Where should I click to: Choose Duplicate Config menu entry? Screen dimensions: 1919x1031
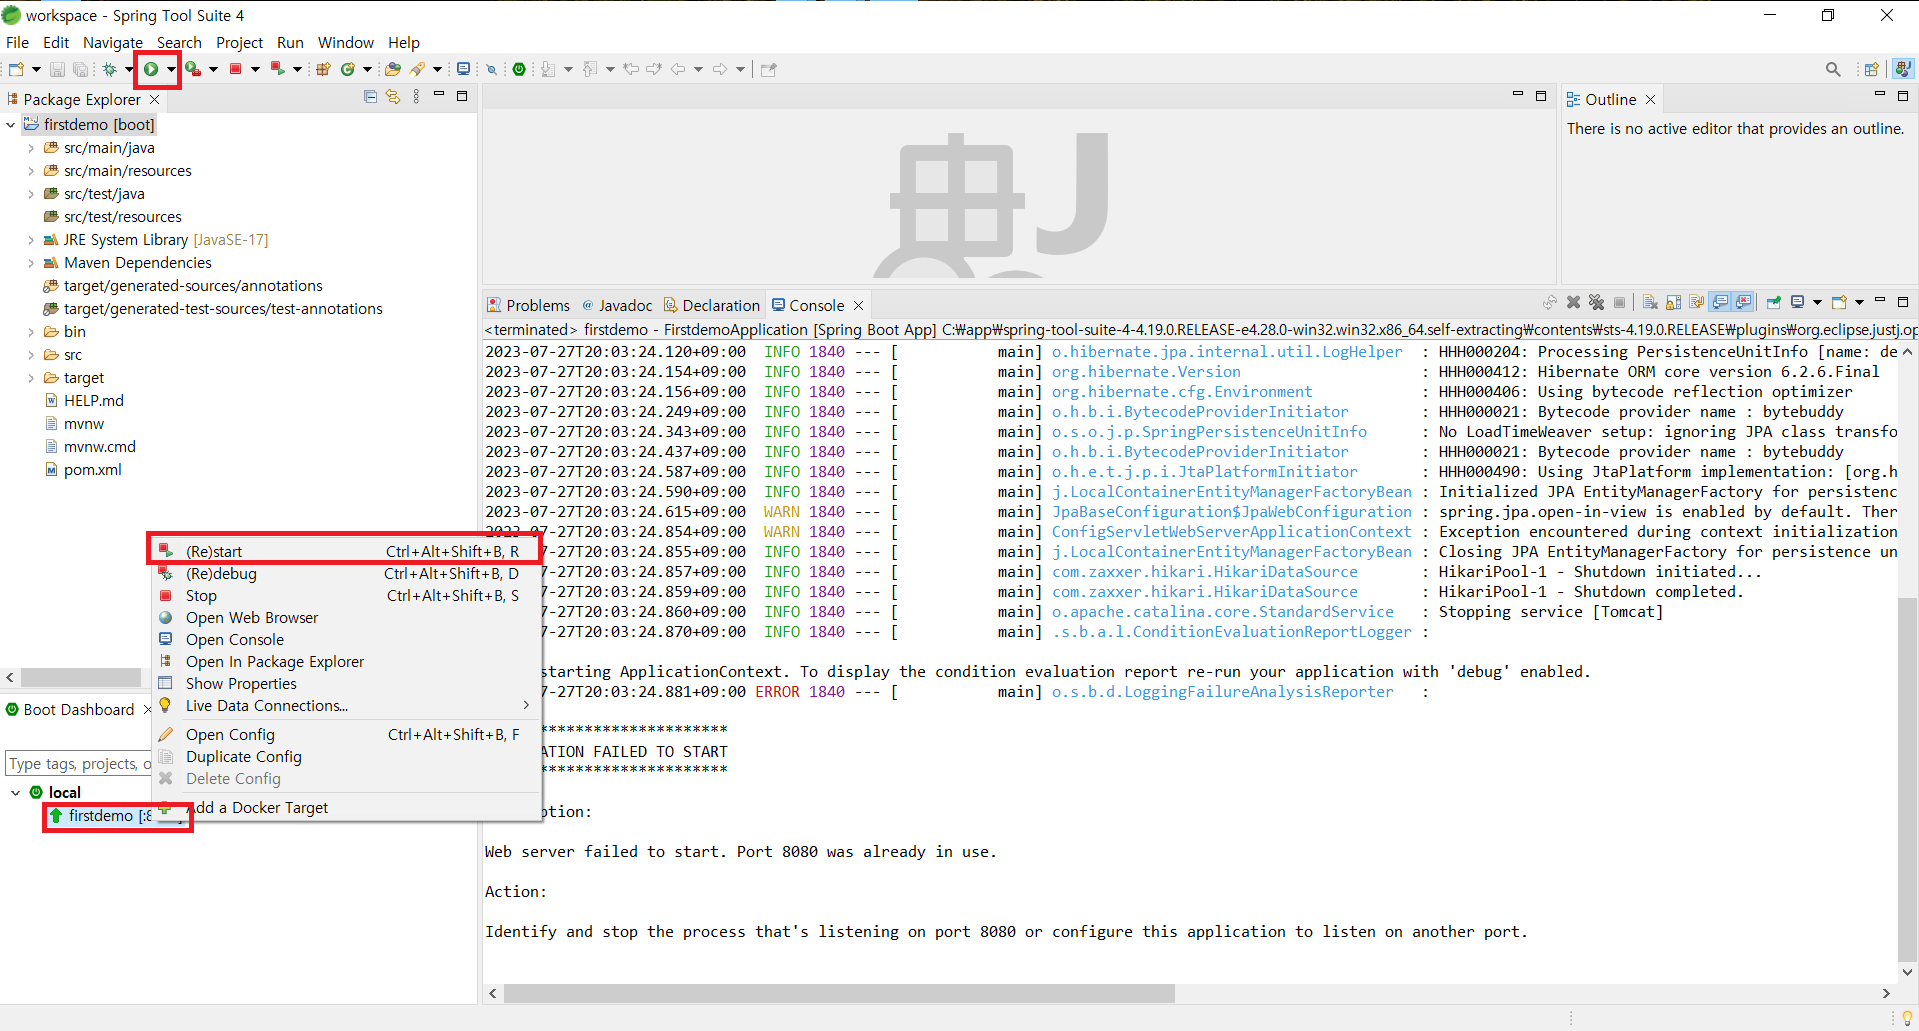(x=345, y=757)
